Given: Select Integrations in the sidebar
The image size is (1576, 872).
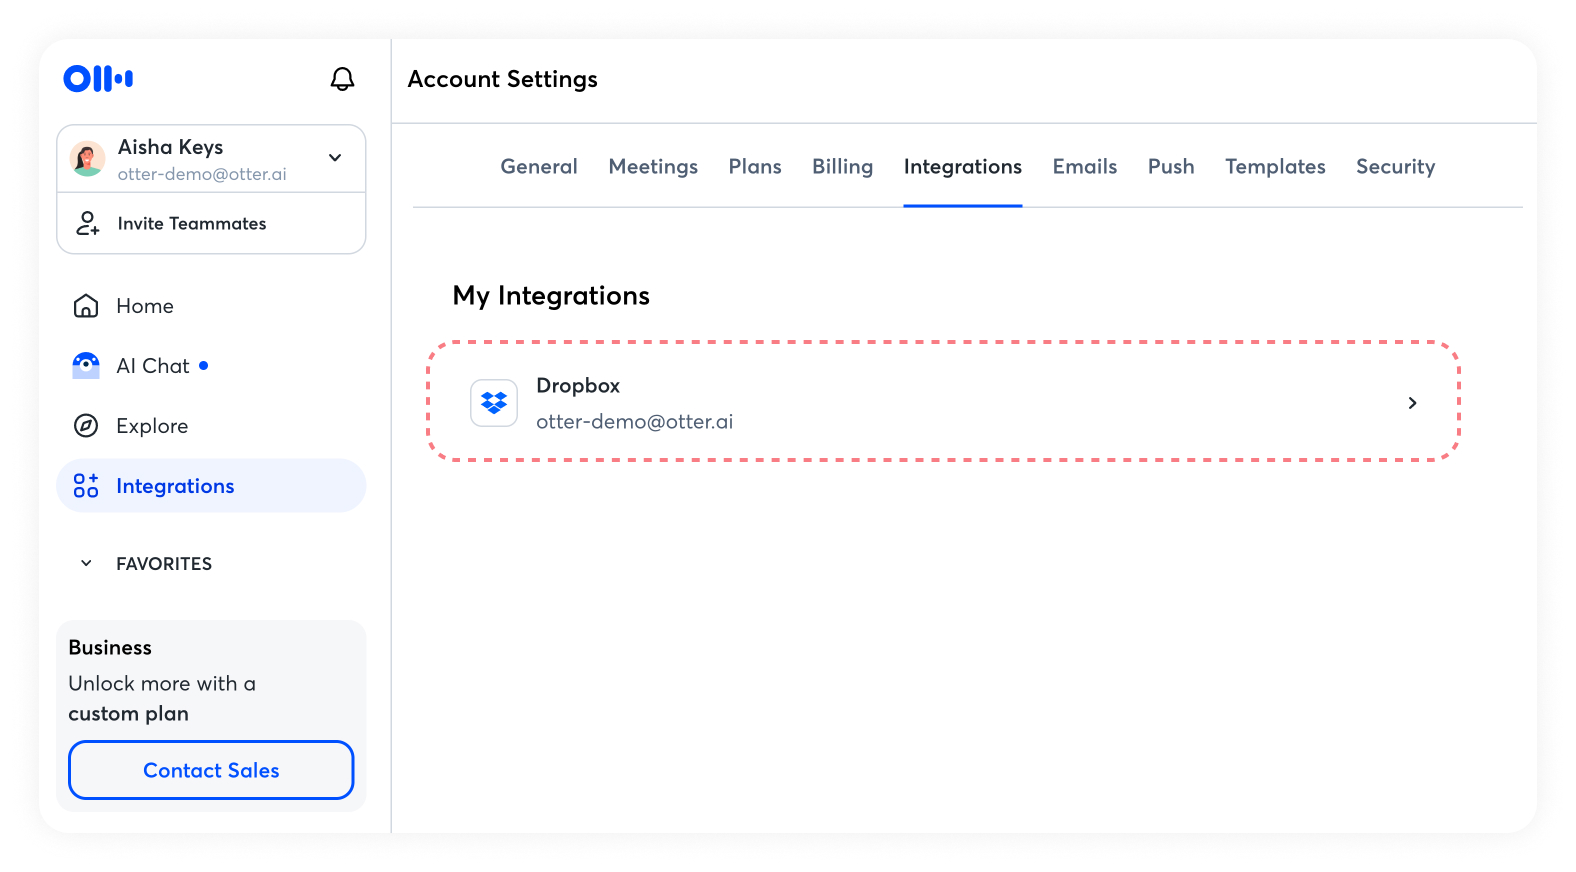Looking at the screenshot, I should pos(211,486).
